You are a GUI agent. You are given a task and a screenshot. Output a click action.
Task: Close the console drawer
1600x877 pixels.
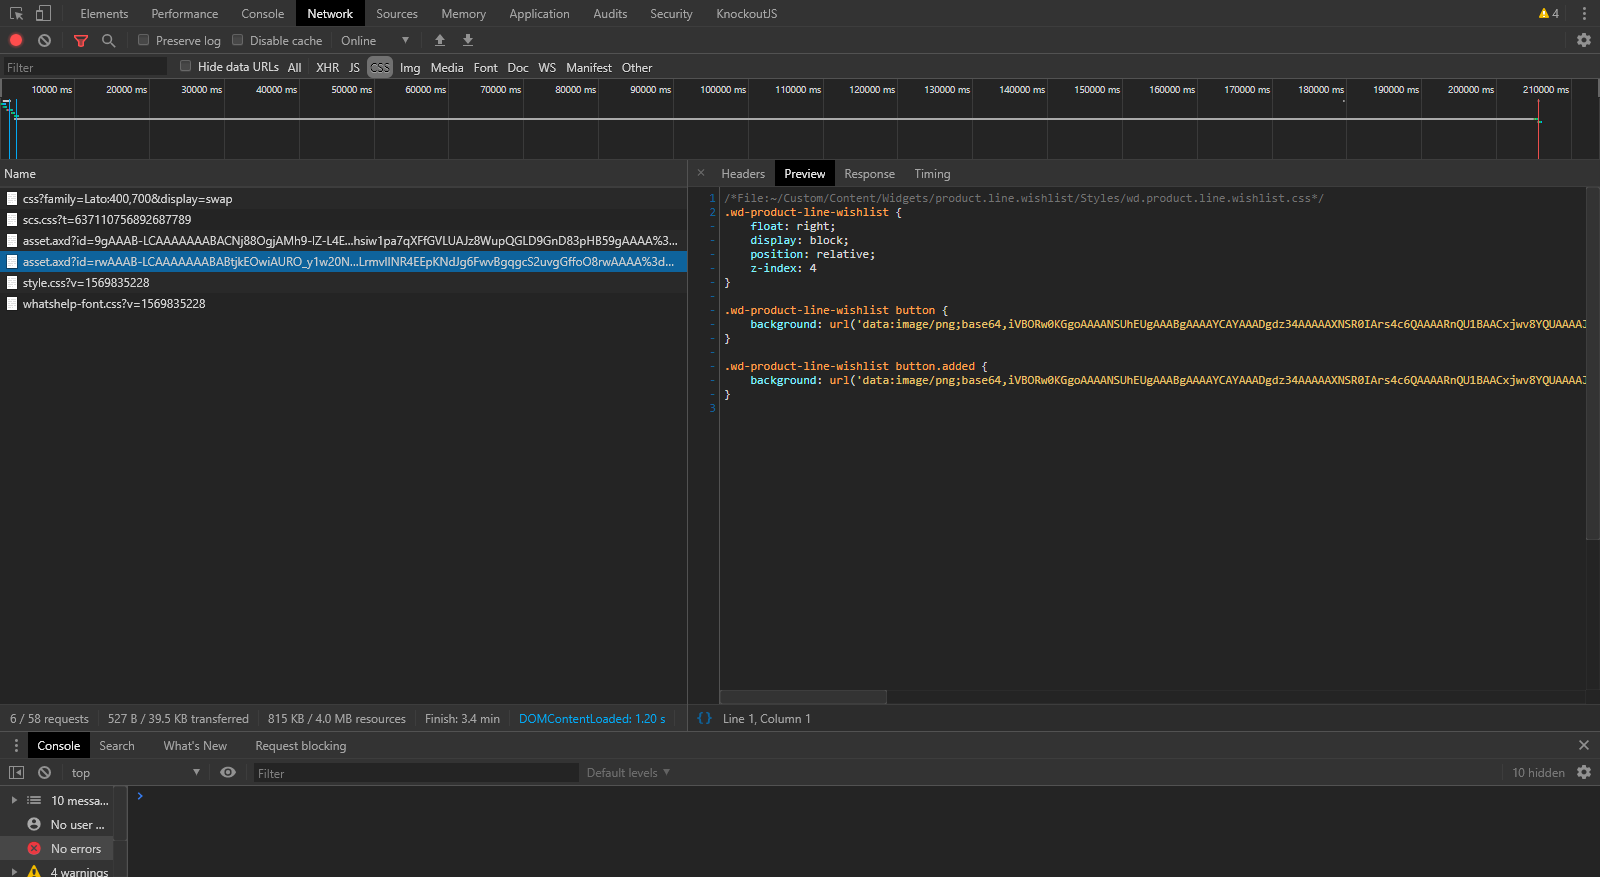pyautogui.click(x=1584, y=746)
